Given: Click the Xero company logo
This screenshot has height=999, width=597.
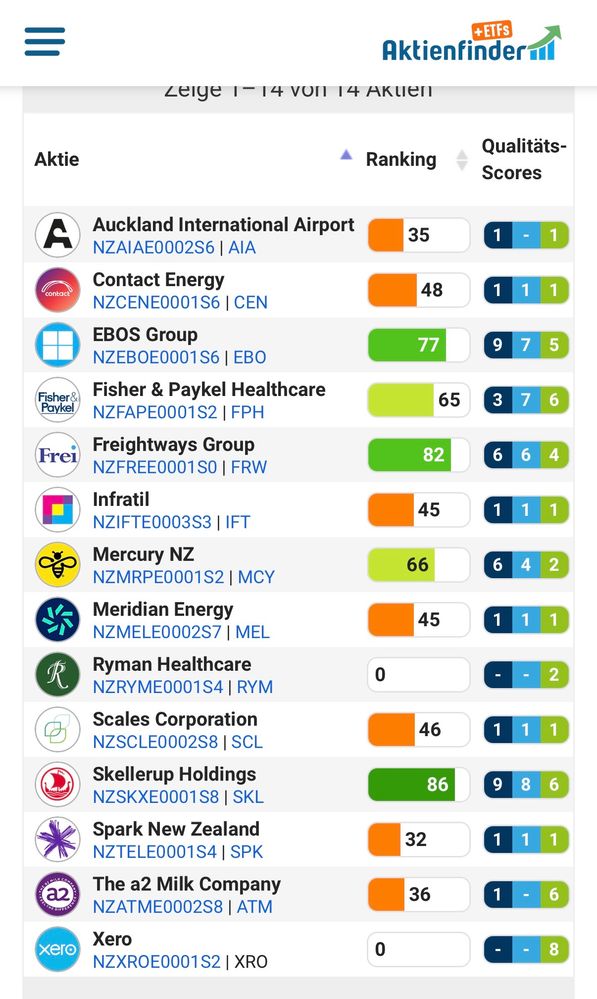Looking at the screenshot, I should tap(57, 949).
